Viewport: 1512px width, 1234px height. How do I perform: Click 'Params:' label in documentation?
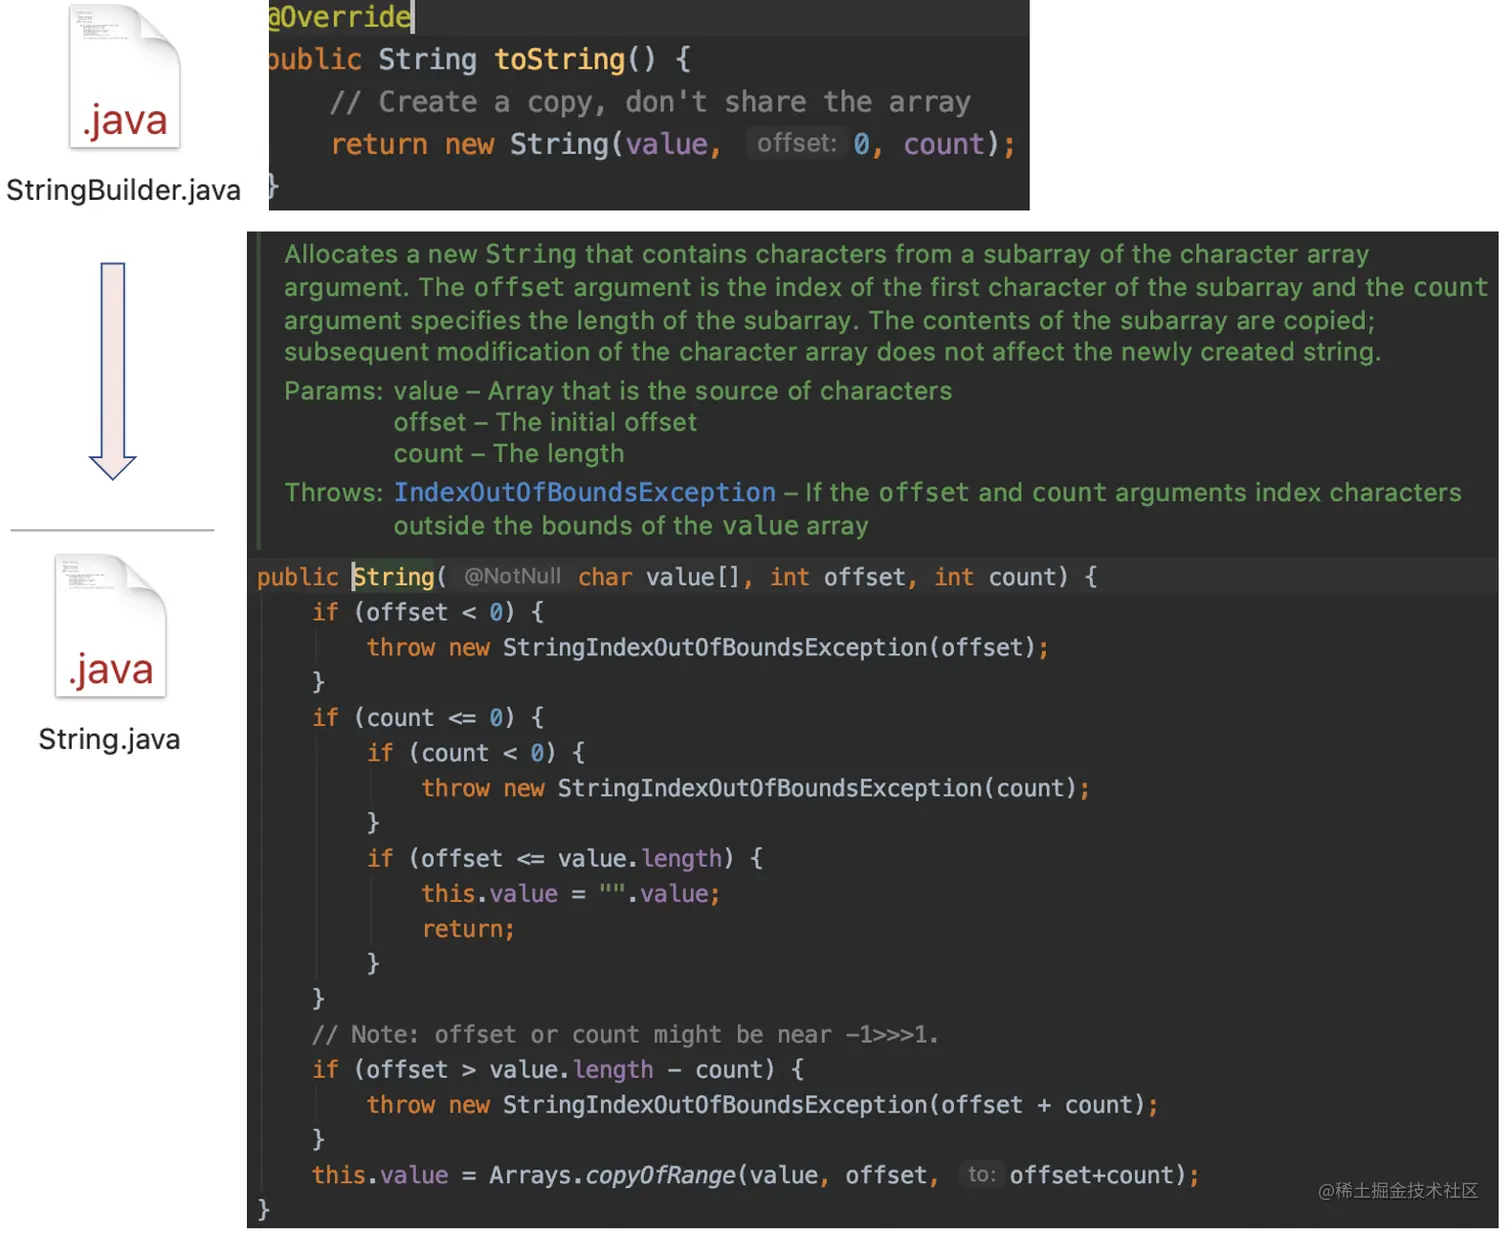pos(335,391)
